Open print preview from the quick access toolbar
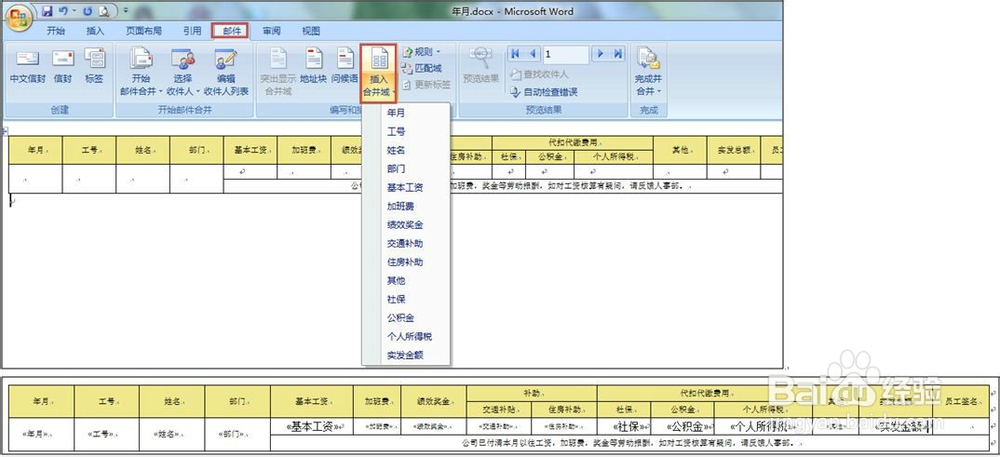1000x457 pixels. 103,11
